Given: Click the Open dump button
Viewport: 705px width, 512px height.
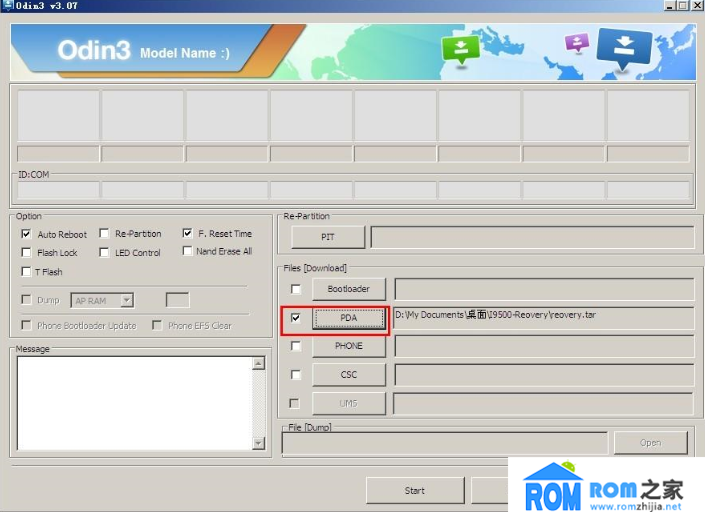Looking at the screenshot, I should pyautogui.click(x=651, y=443).
